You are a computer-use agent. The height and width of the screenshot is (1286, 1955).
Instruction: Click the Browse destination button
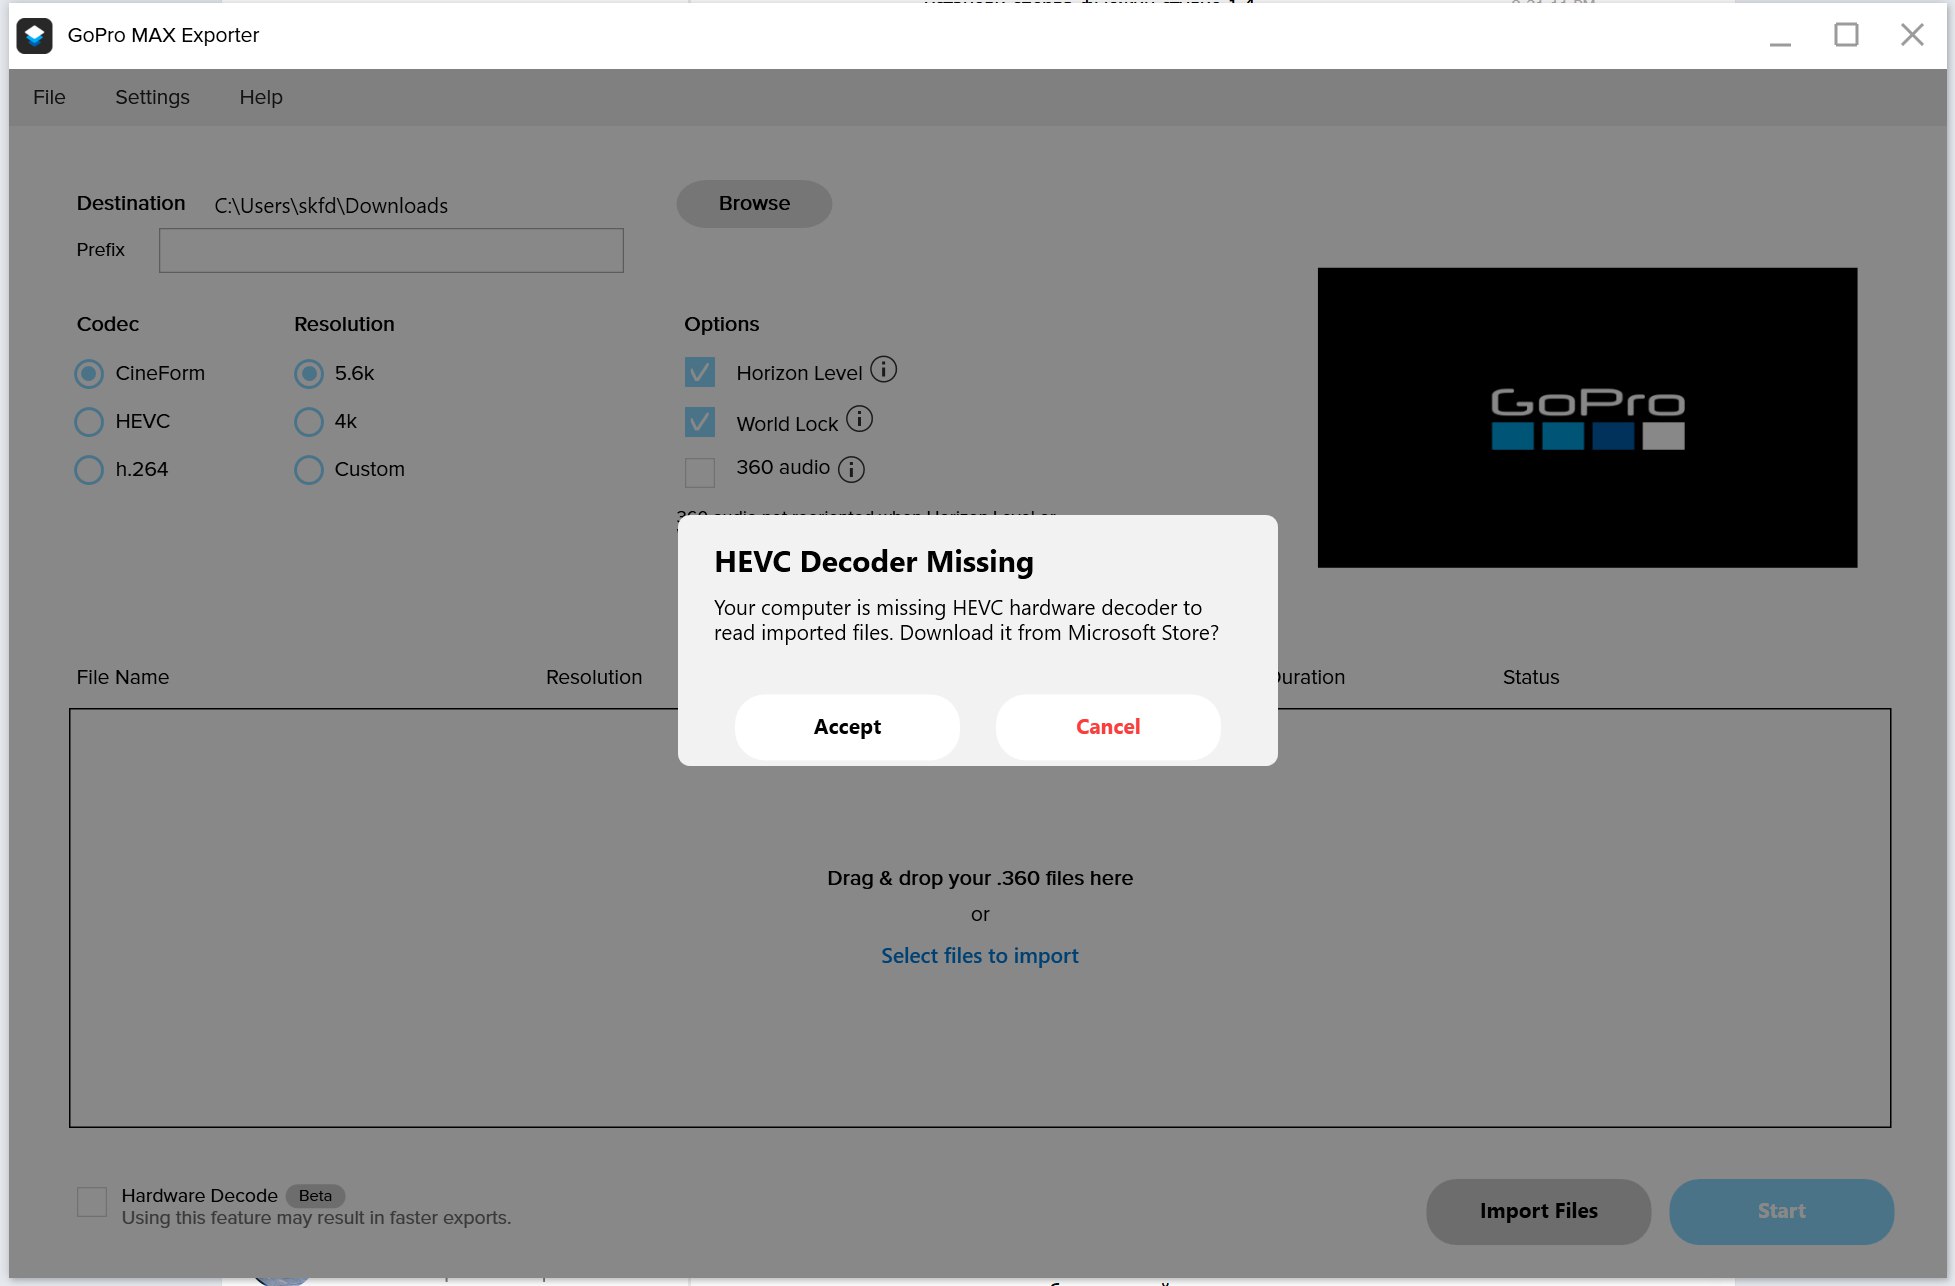tap(754, 204)
